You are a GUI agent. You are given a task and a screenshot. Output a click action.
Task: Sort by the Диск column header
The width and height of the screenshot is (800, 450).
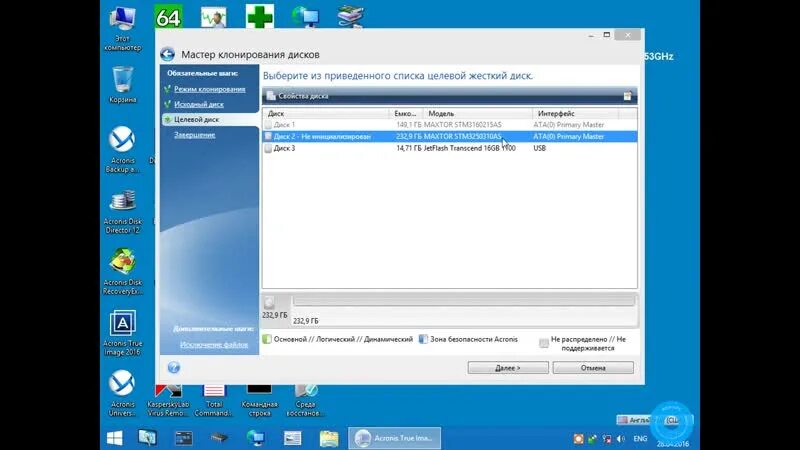[x=326, y=114]
